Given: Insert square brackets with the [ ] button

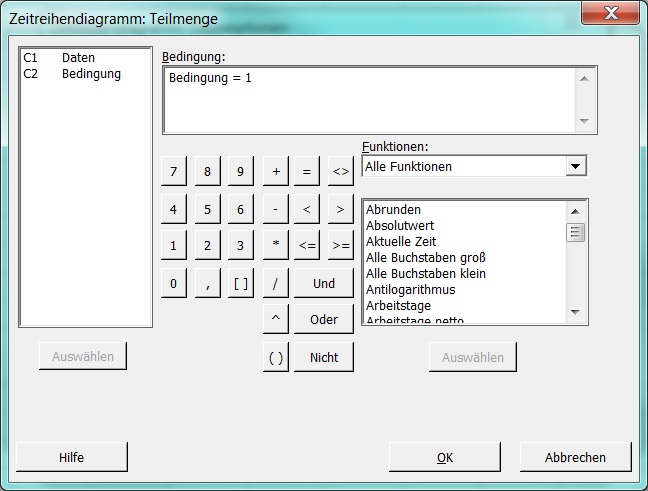Looking at the screenshot, I should 241,283.
